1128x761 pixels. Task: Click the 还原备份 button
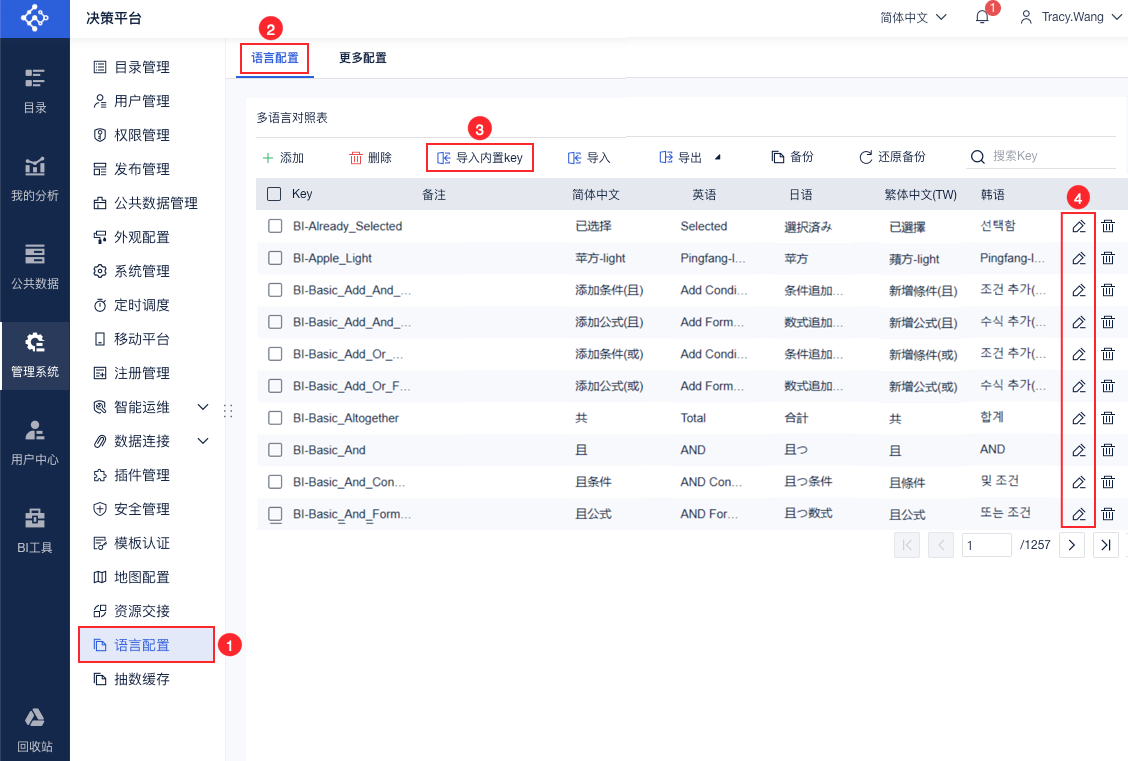point(893,157)
